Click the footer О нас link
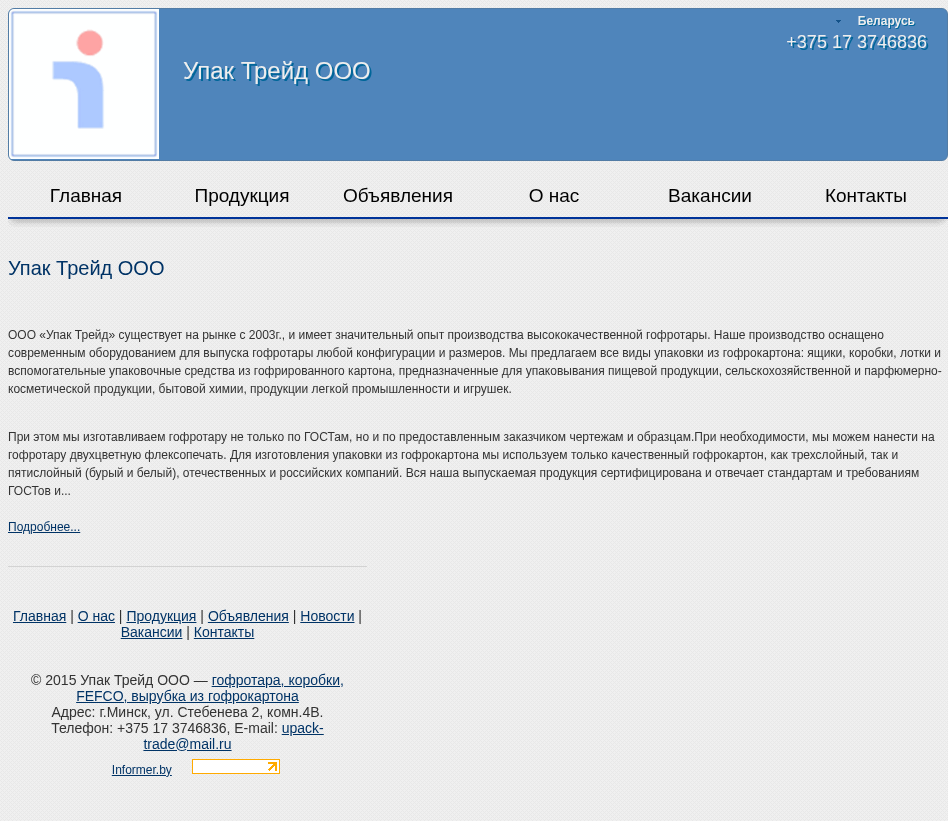Image resolution: width=948 pixels, height=821 pixels. 96,616
